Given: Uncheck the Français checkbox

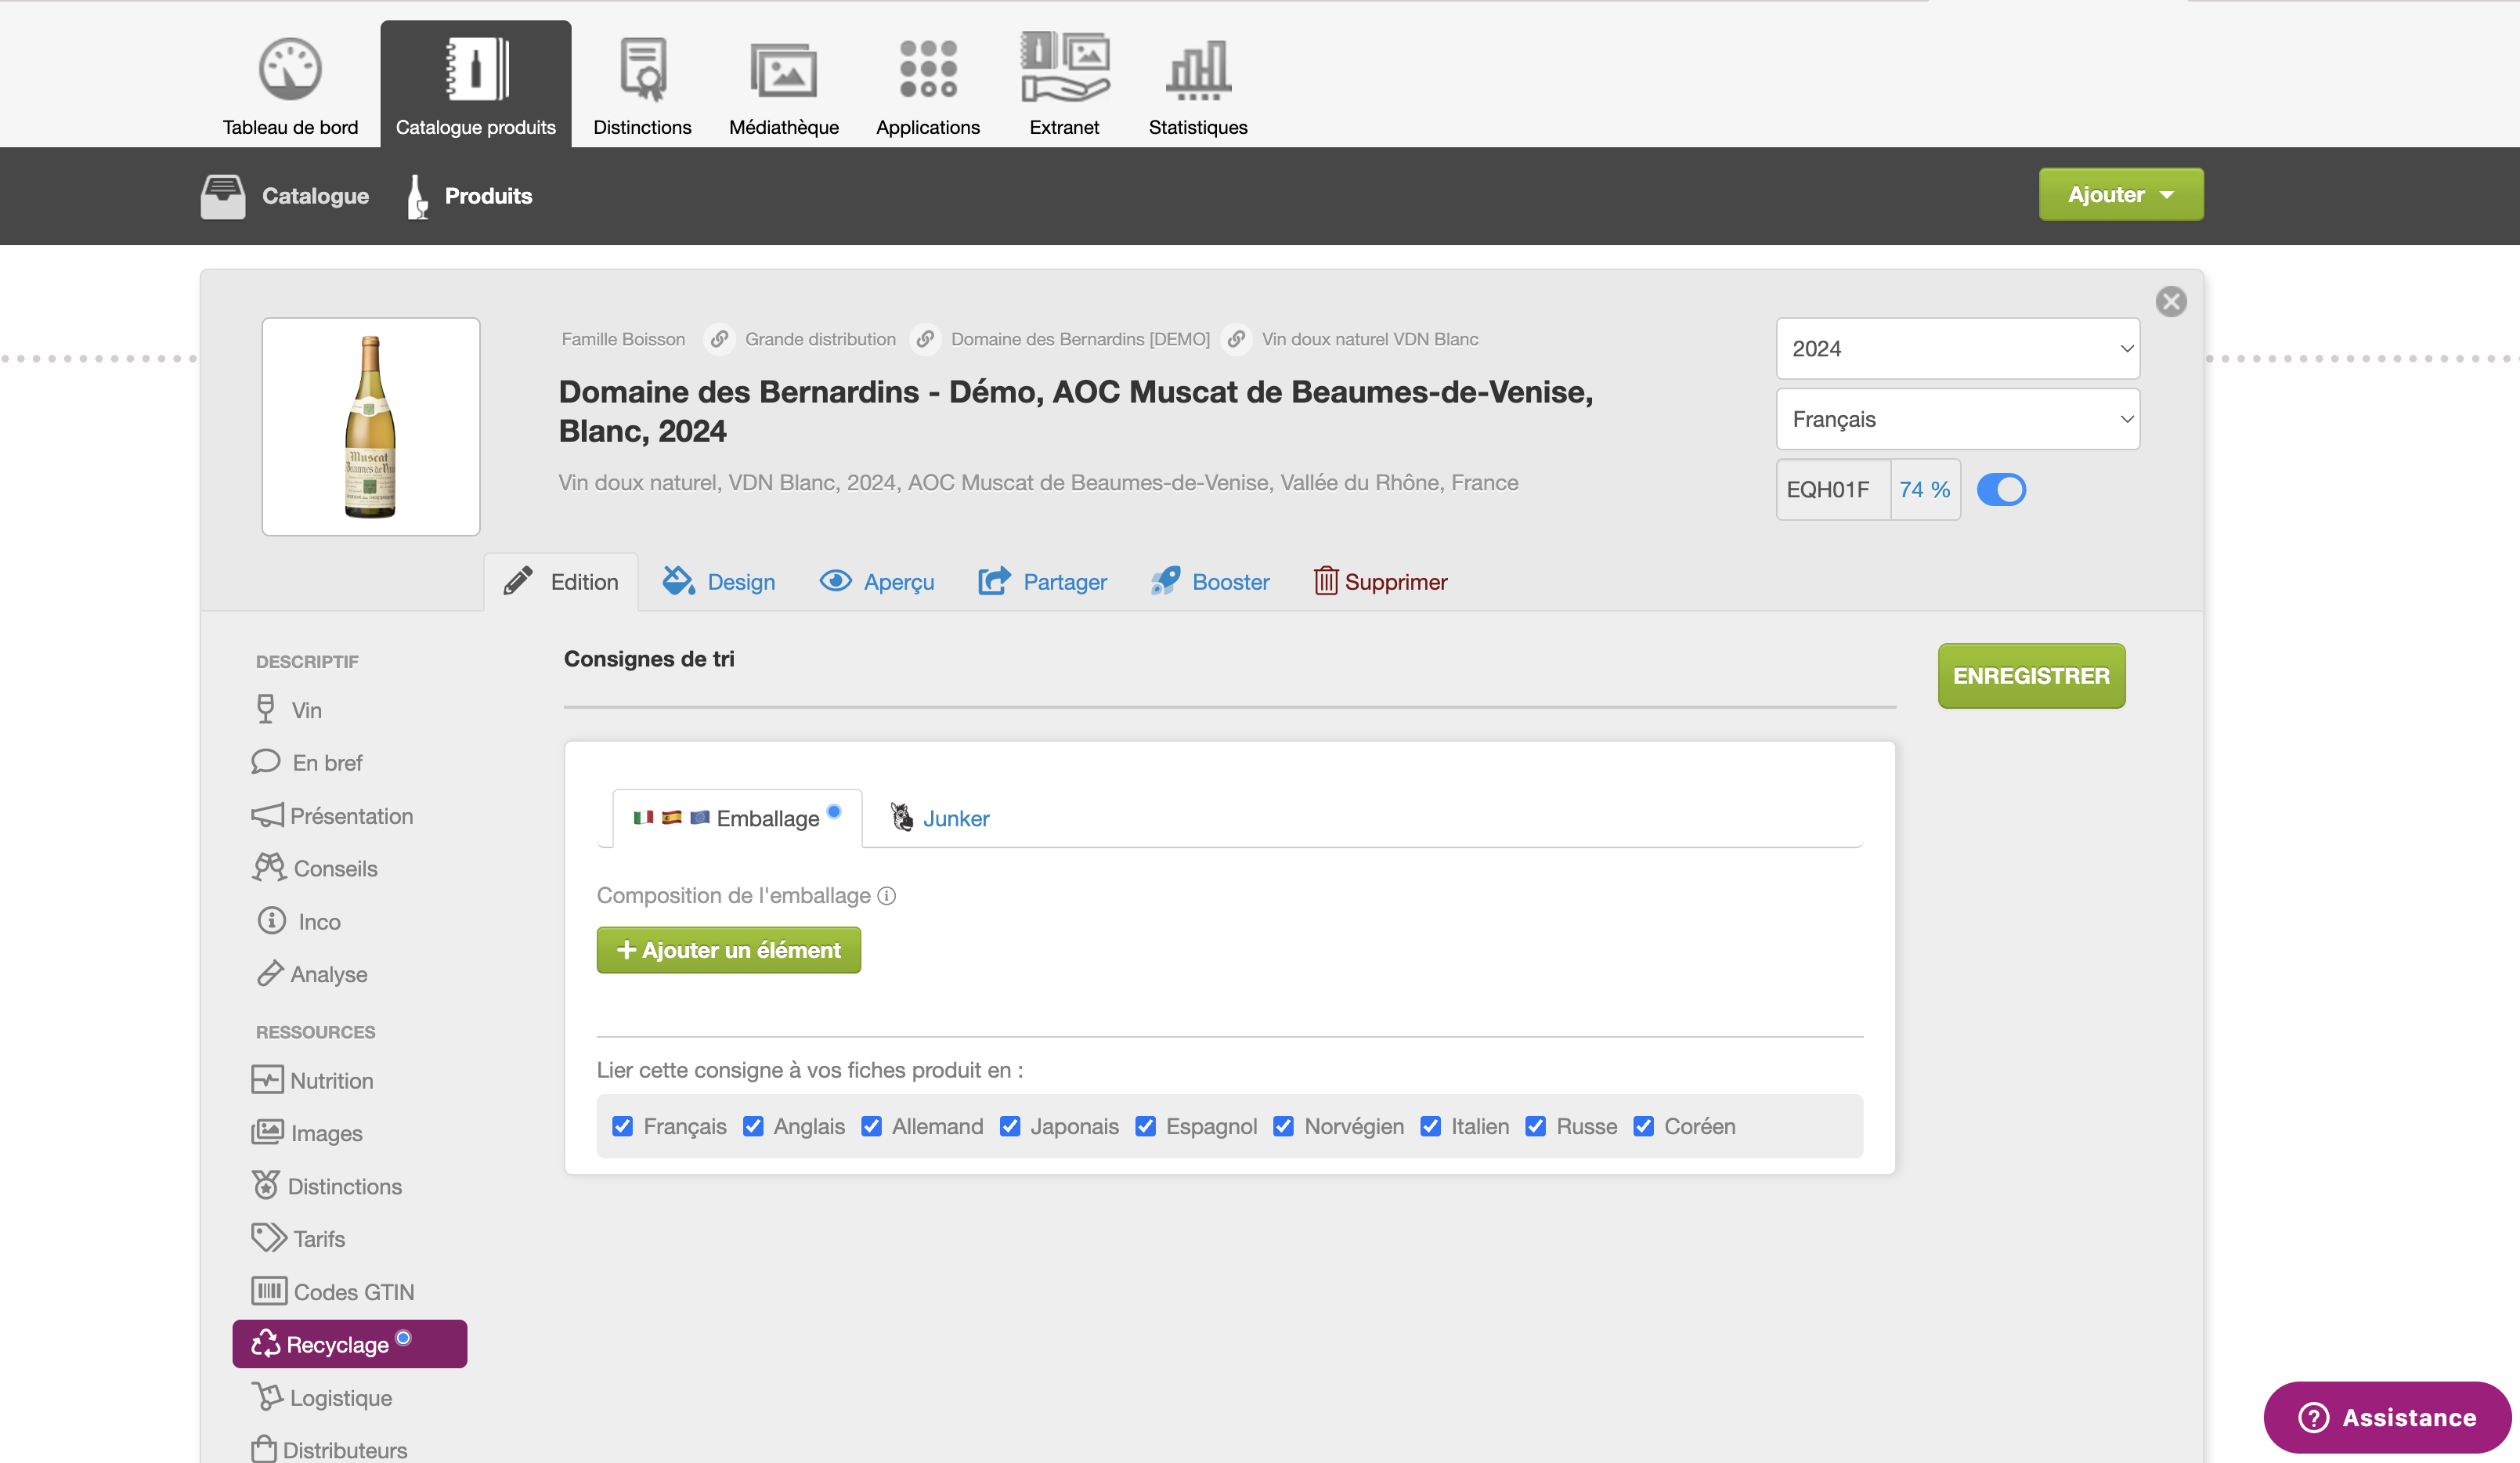Looking at the screenshot, I should coord(622,1126).
